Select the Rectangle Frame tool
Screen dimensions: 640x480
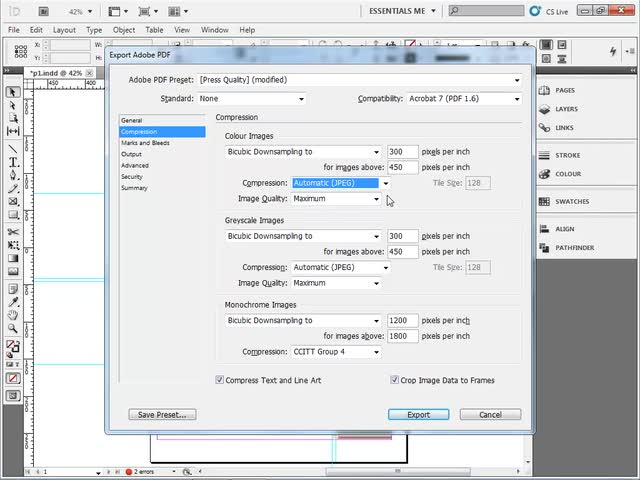pos(13,202)
